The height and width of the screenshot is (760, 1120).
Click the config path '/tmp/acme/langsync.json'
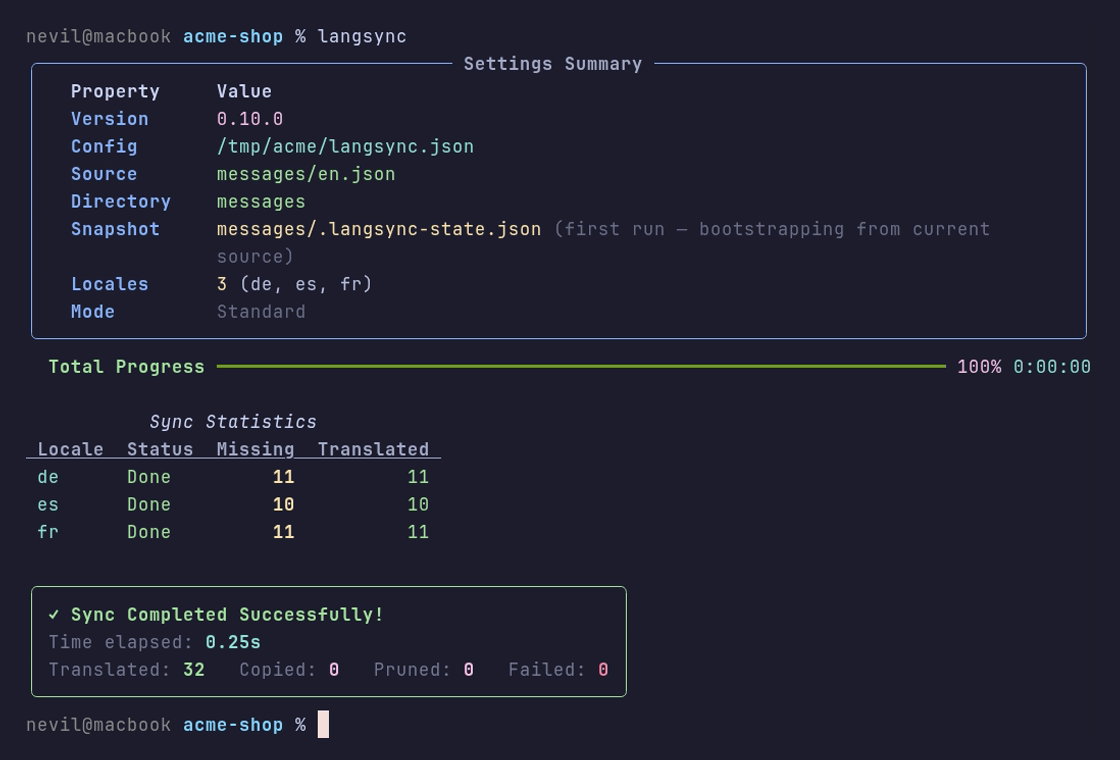point(345,146)
